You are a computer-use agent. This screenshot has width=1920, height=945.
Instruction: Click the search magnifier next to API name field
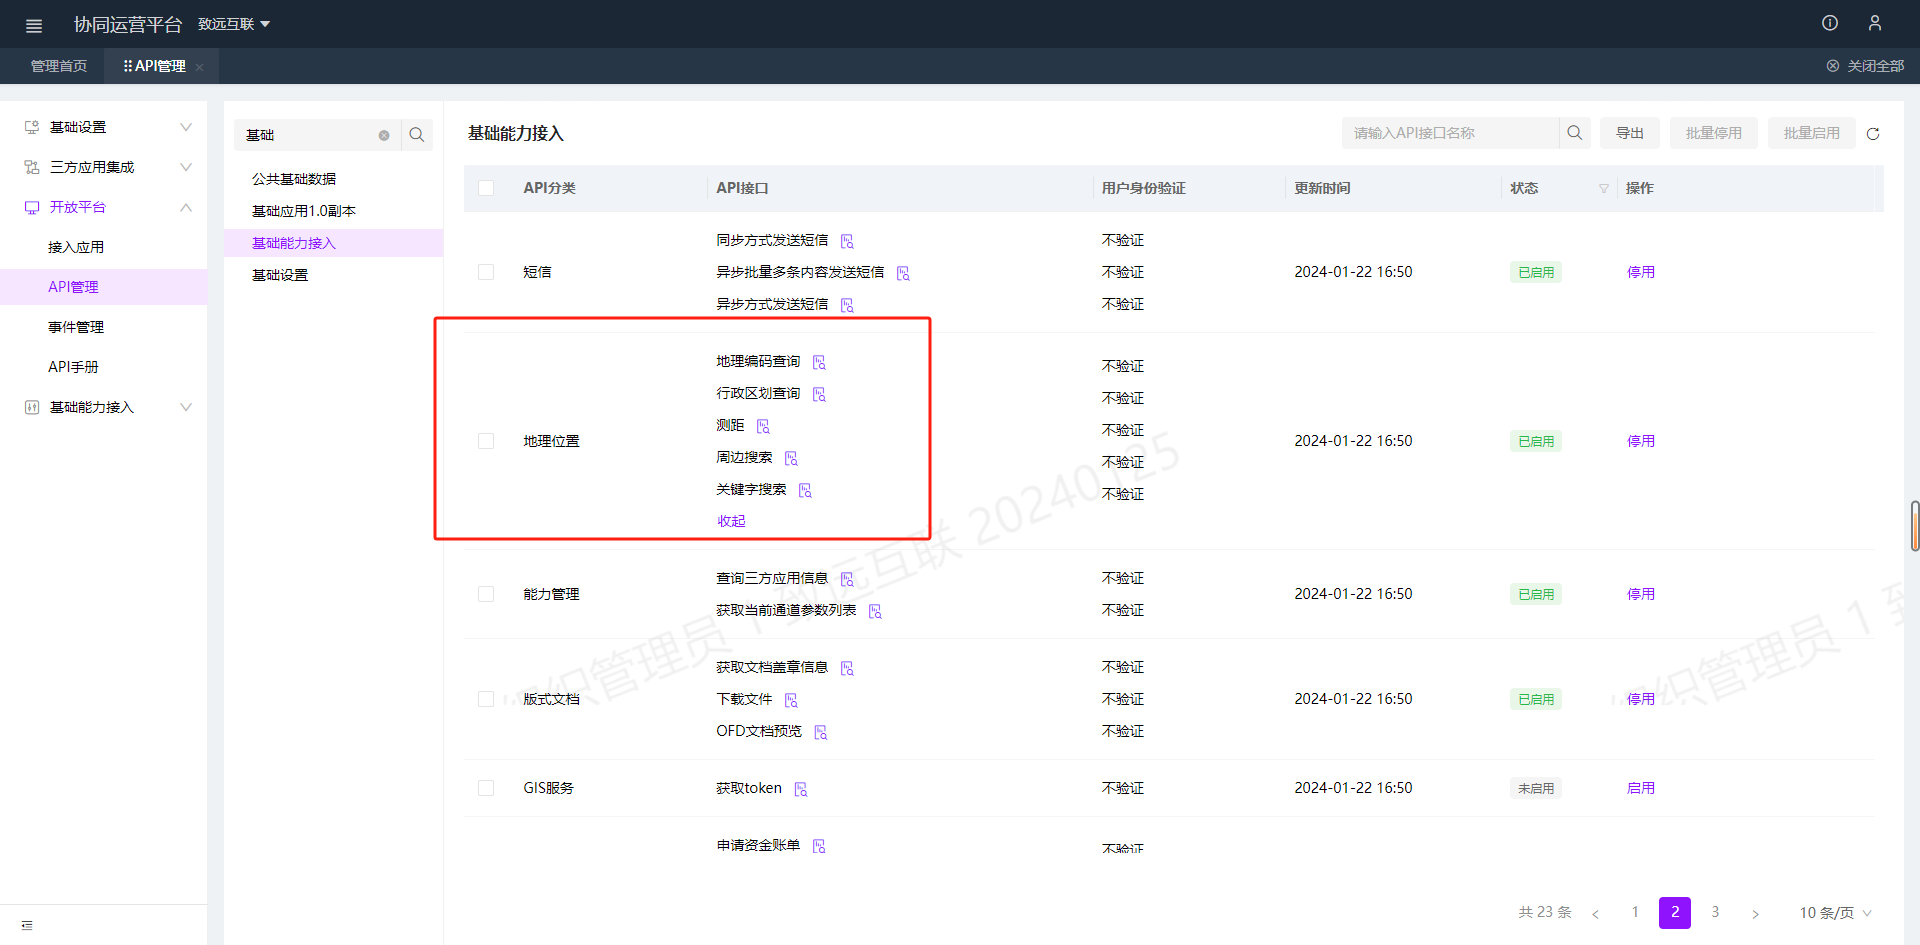(x=1574, y=133)
